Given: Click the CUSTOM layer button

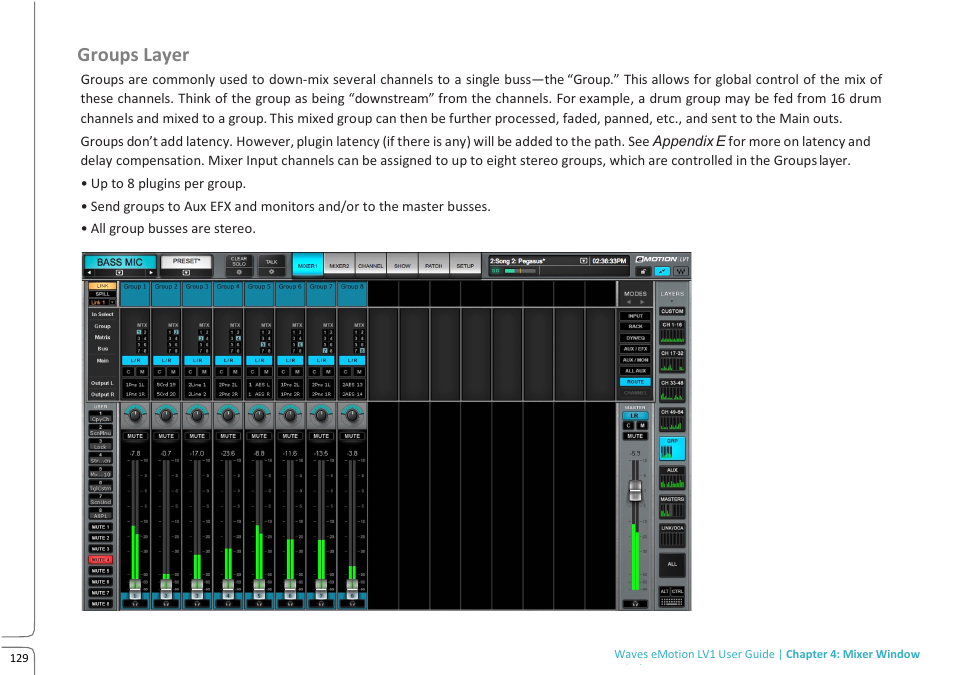Looking at the screenshot, I should coord(672,311).
